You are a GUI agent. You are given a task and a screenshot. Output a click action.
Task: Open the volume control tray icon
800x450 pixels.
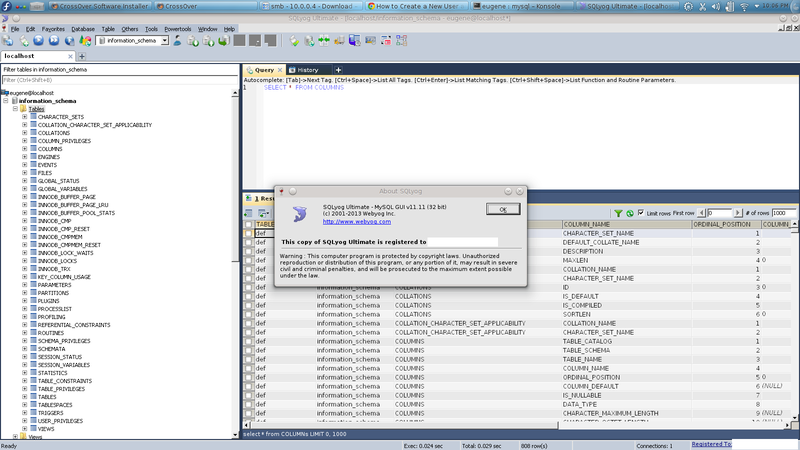716,6
